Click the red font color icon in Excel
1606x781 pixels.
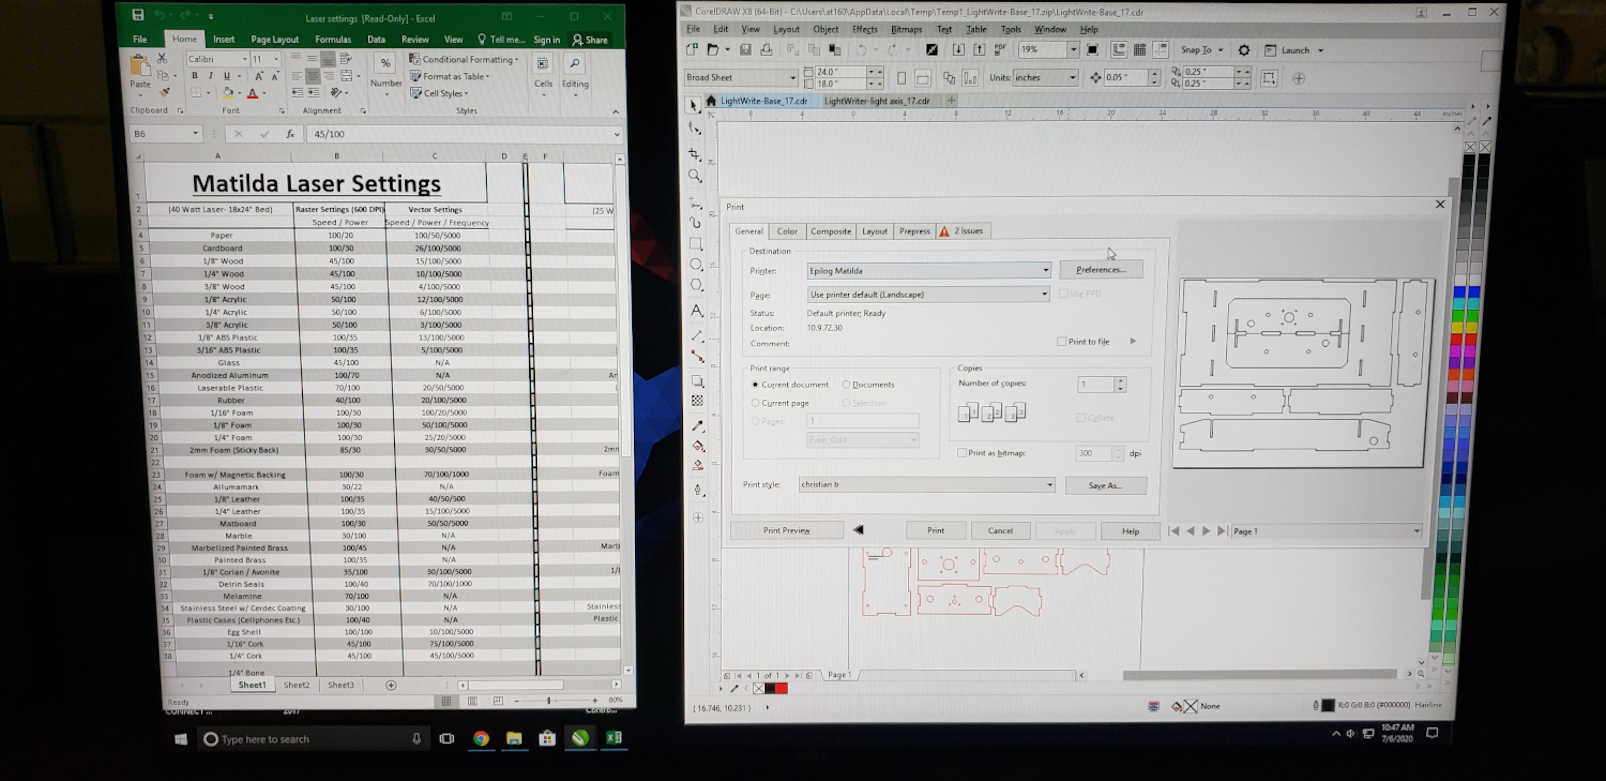coord(252,93)
